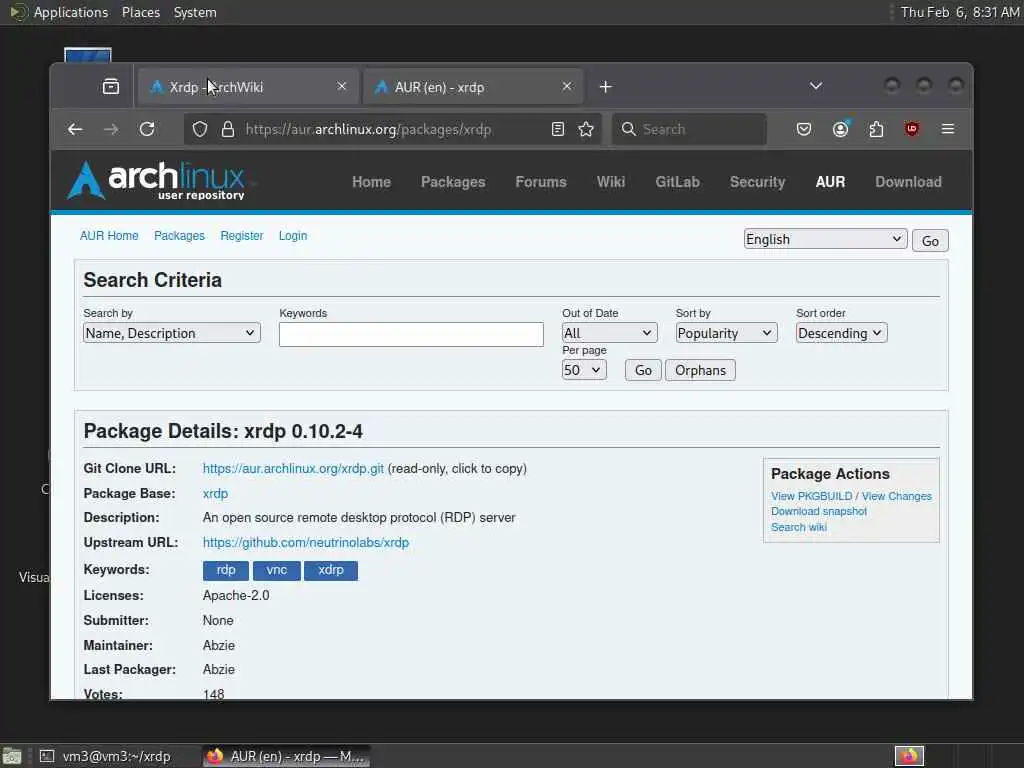Open the Sort by Popularity dropdown
The height and width of the screenshot is (768, 1024).
(x=726, y=333)
